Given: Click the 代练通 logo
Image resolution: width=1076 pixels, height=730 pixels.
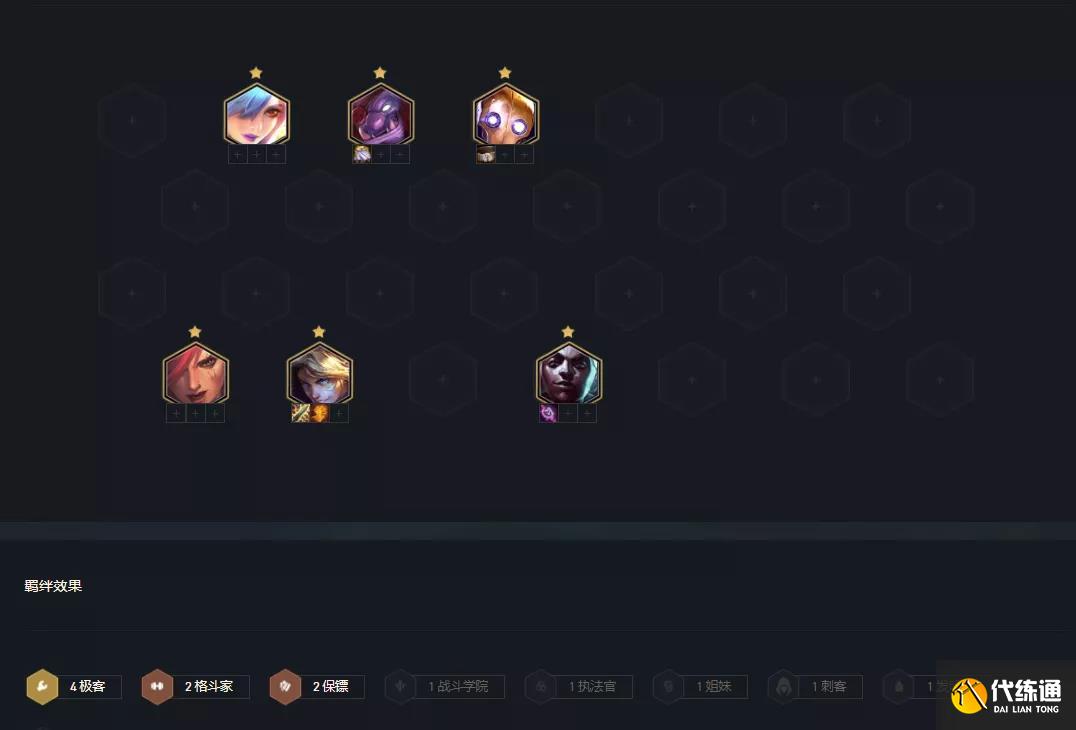Looking at the screenshot, I should [1007, 696].
